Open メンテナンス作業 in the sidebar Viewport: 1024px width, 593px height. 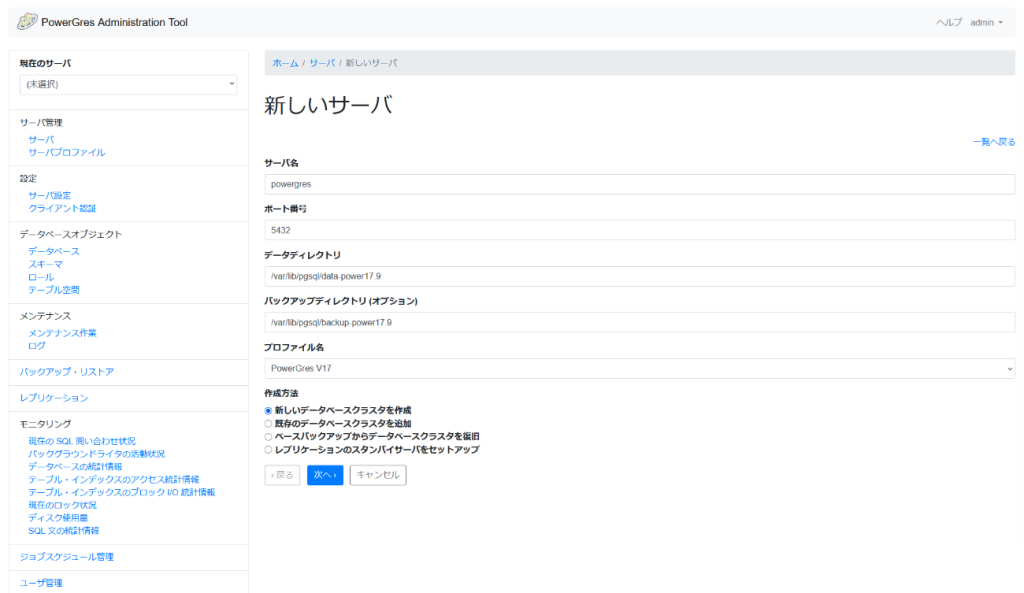pyautogui.click(x=62, y=333)
